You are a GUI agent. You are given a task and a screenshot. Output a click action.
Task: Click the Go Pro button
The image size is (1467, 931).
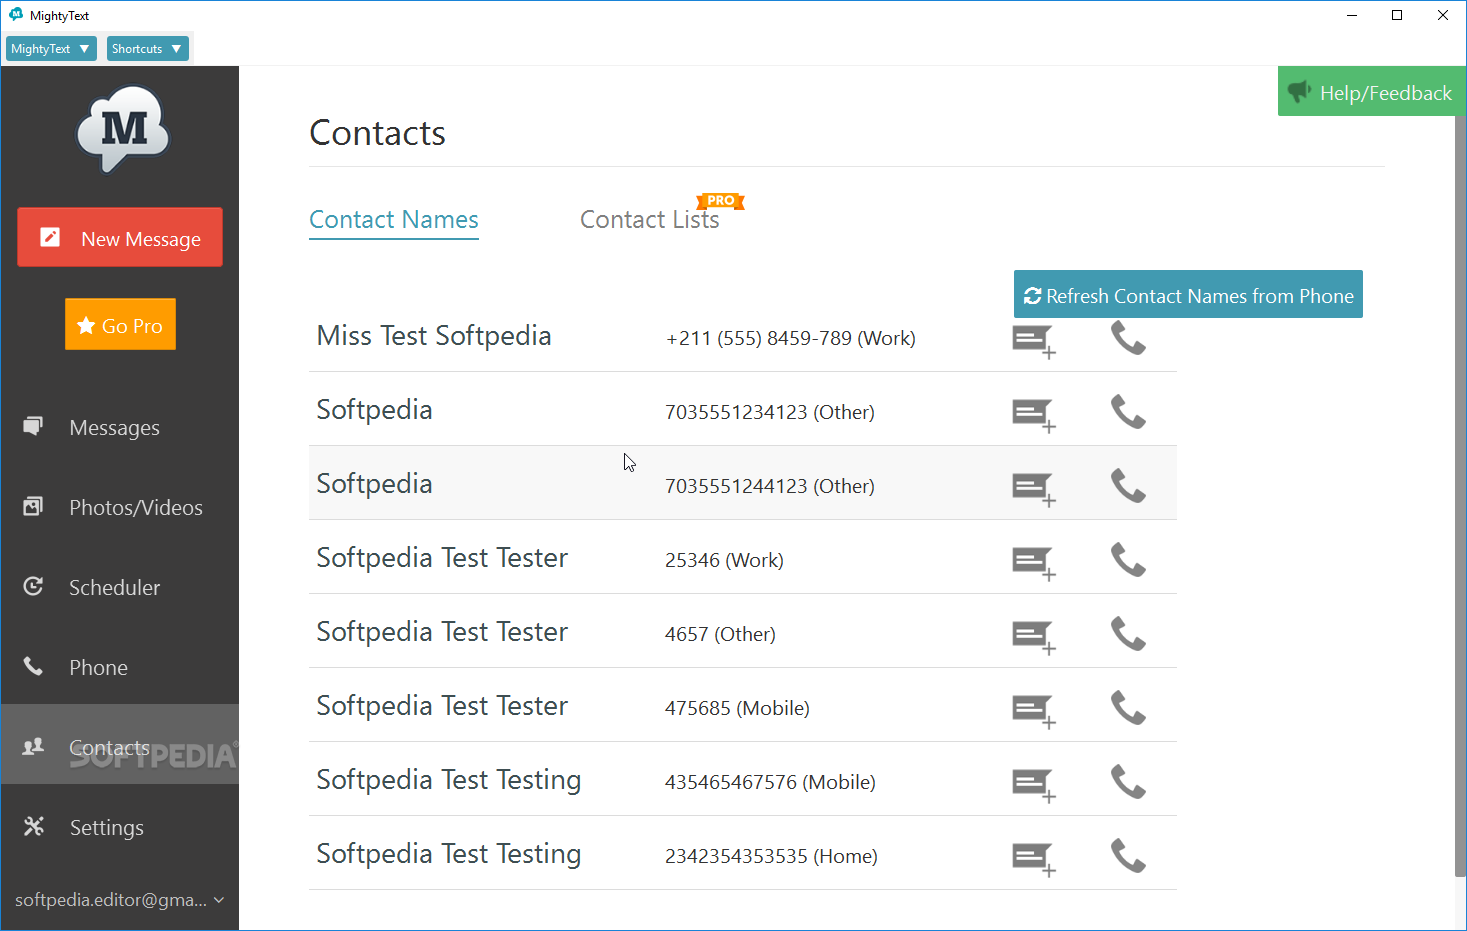(x=120, y=324)
